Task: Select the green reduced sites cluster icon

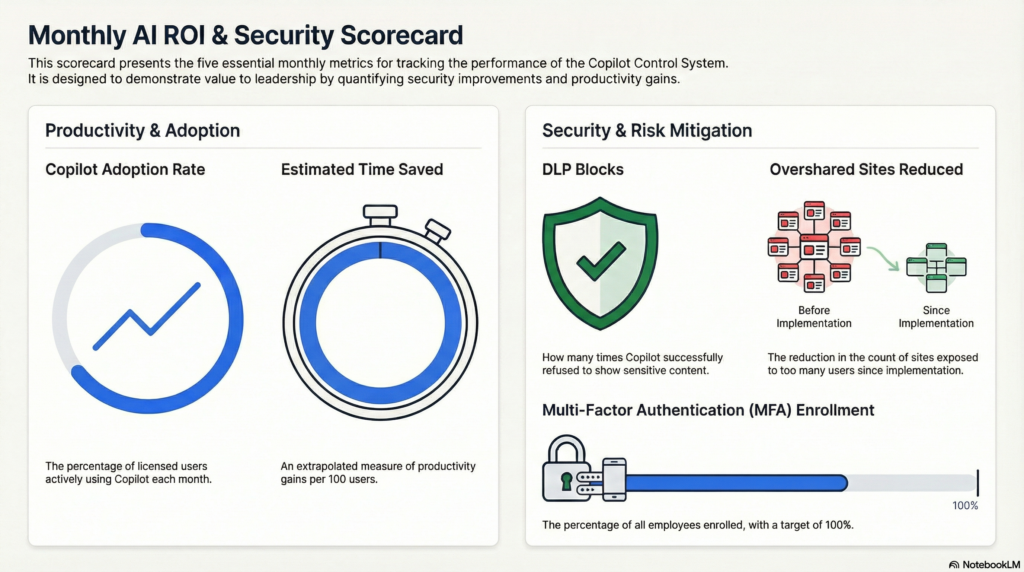Action: 936,267
